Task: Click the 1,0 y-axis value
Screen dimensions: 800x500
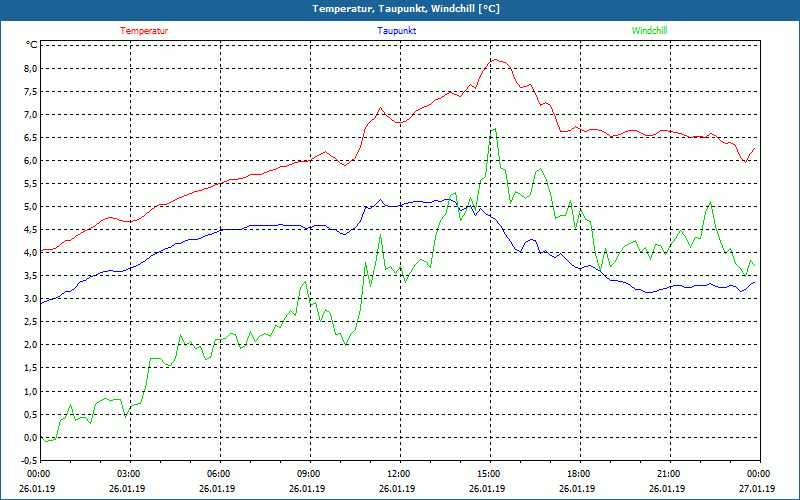Action: point(32,391)
